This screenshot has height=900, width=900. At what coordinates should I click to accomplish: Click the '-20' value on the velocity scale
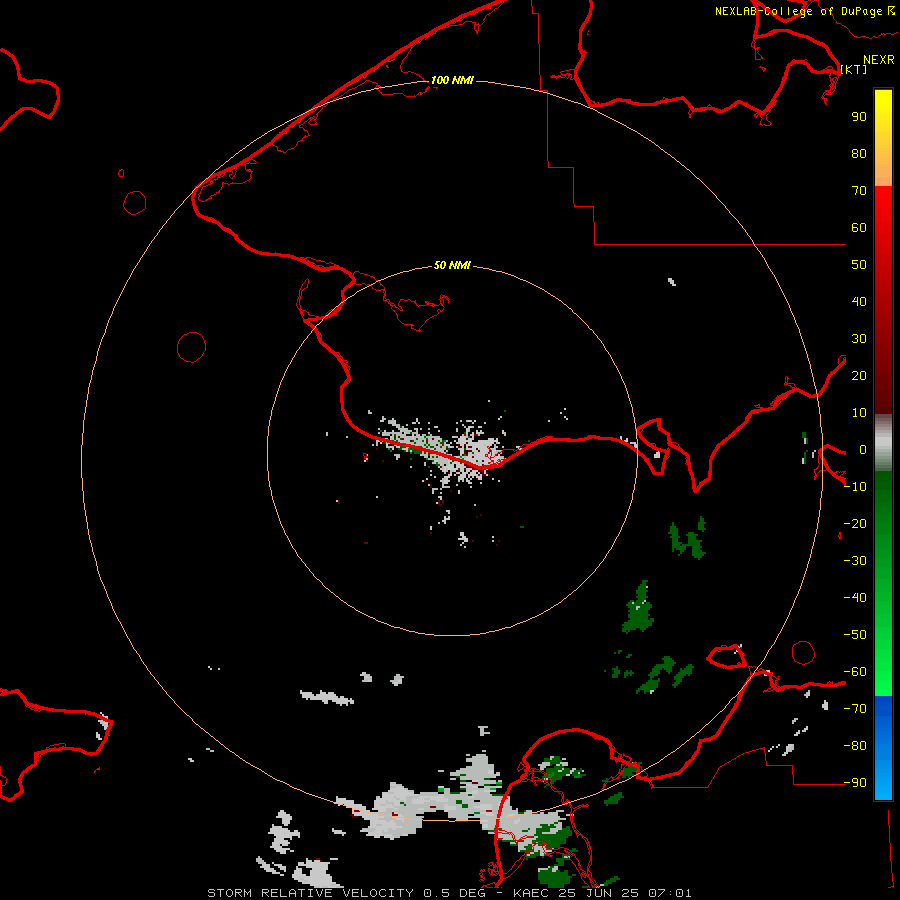click(855, 523)
